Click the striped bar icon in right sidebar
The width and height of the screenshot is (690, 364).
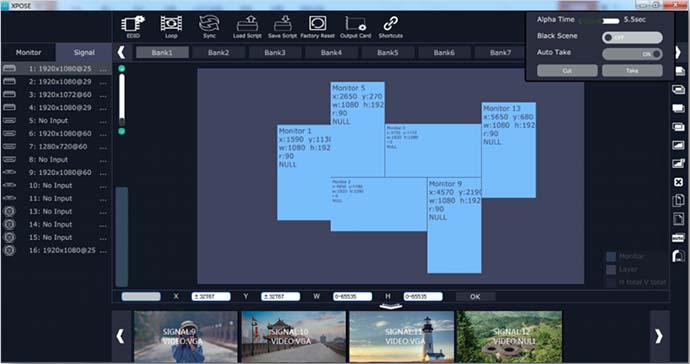tap(678, 238)
